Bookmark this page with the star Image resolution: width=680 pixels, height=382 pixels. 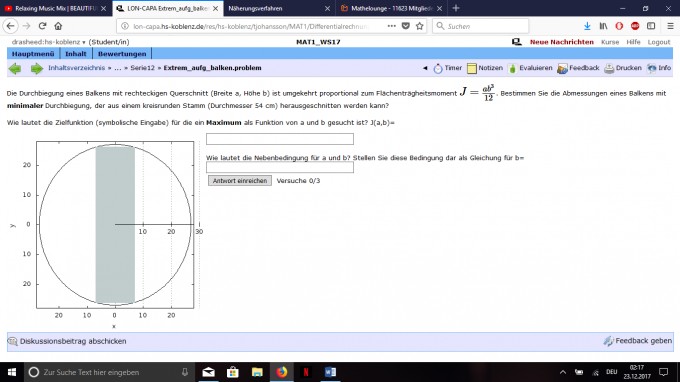(419, 26)
